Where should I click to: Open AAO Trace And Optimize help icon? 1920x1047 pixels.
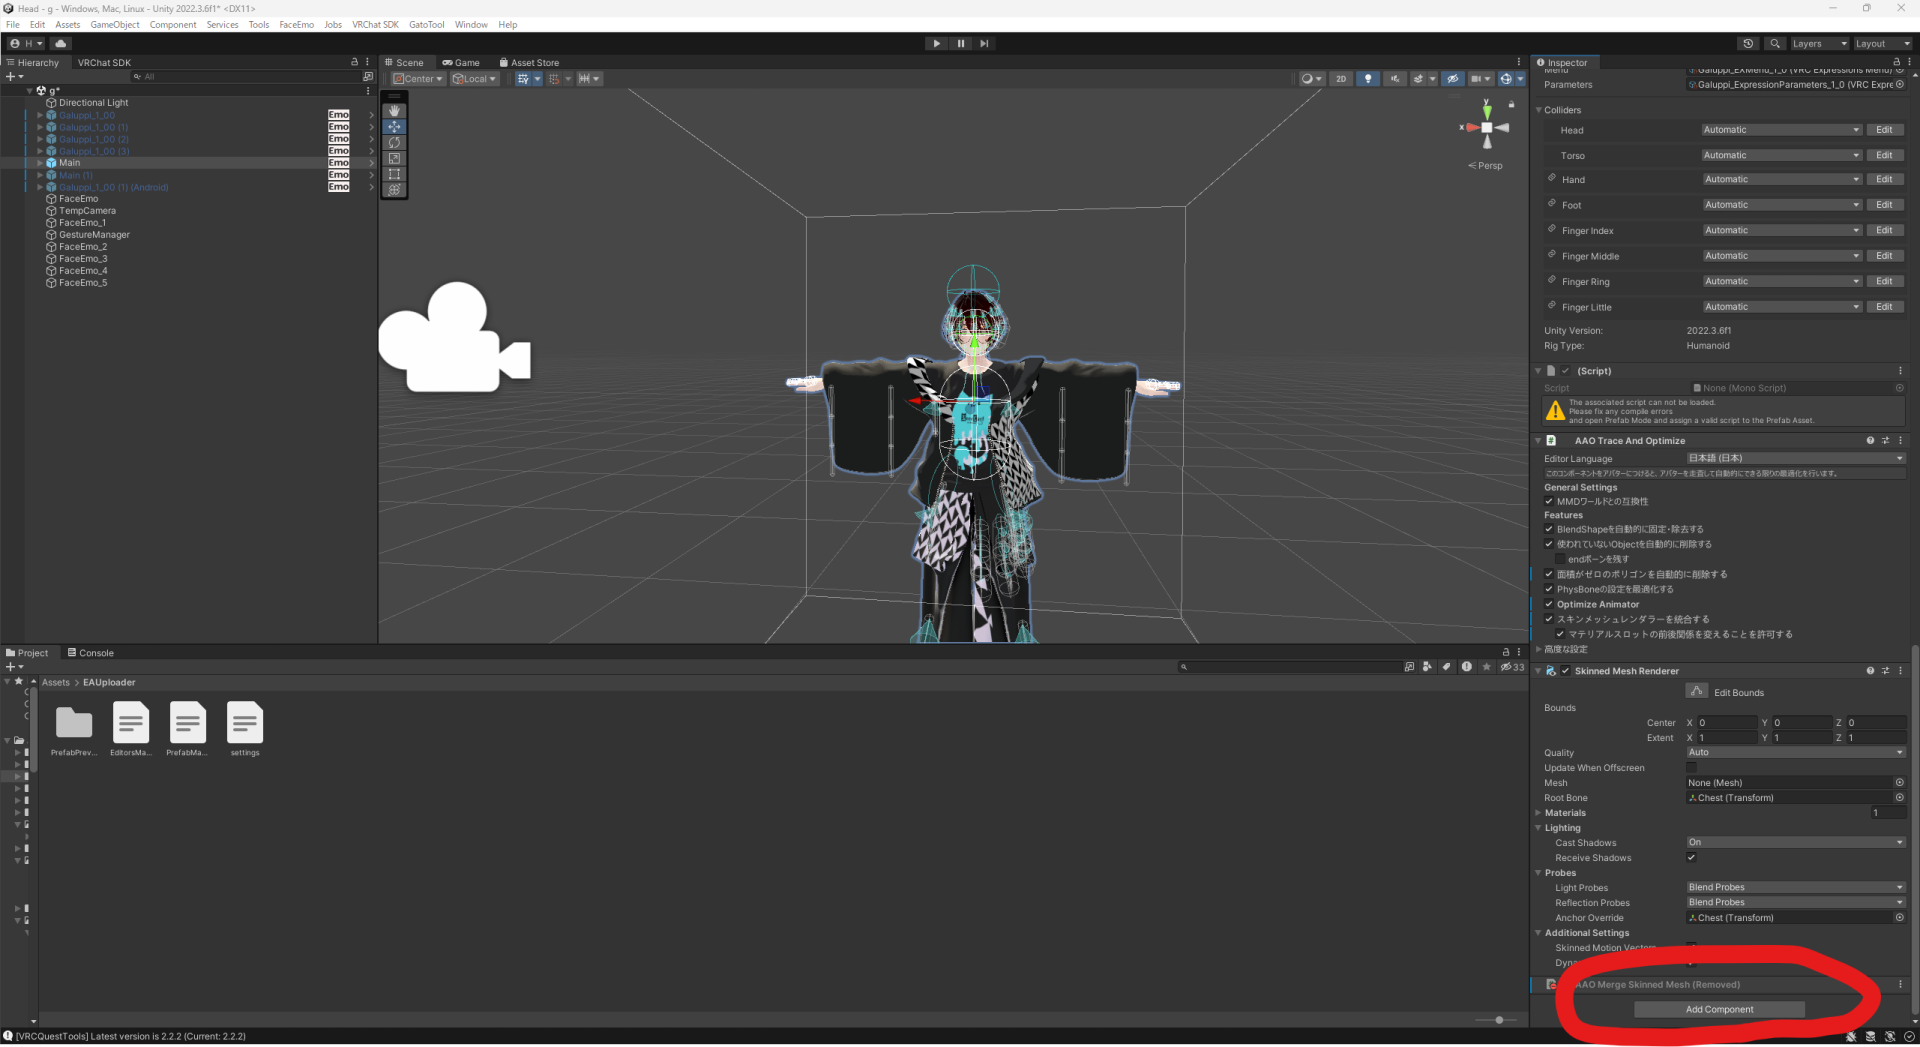(x=1869, y=441)
